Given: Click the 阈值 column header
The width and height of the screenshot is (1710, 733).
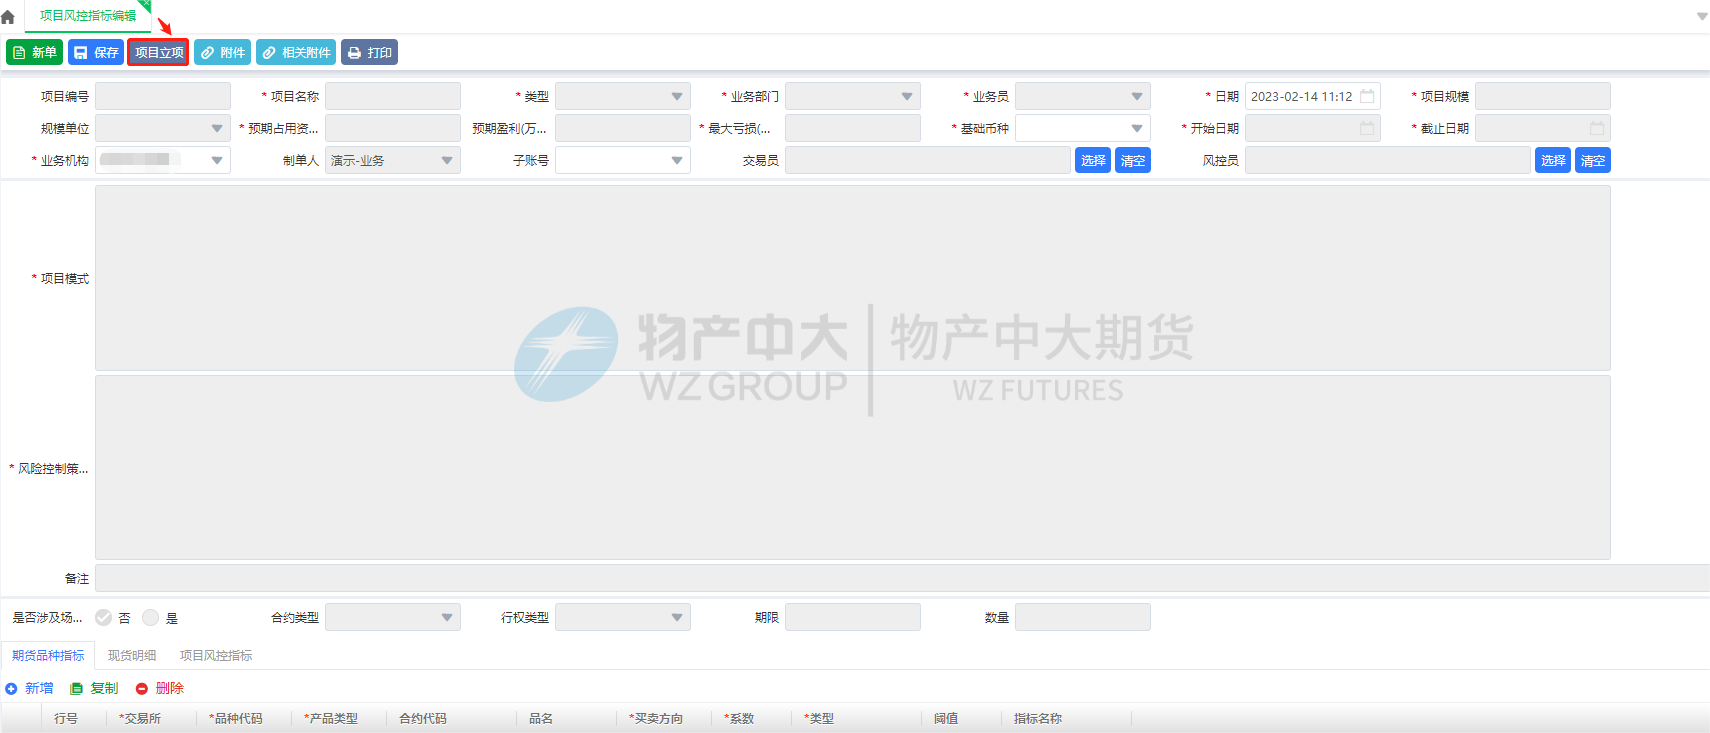Looking at the screenshot, I should click(x=946, y=718).
